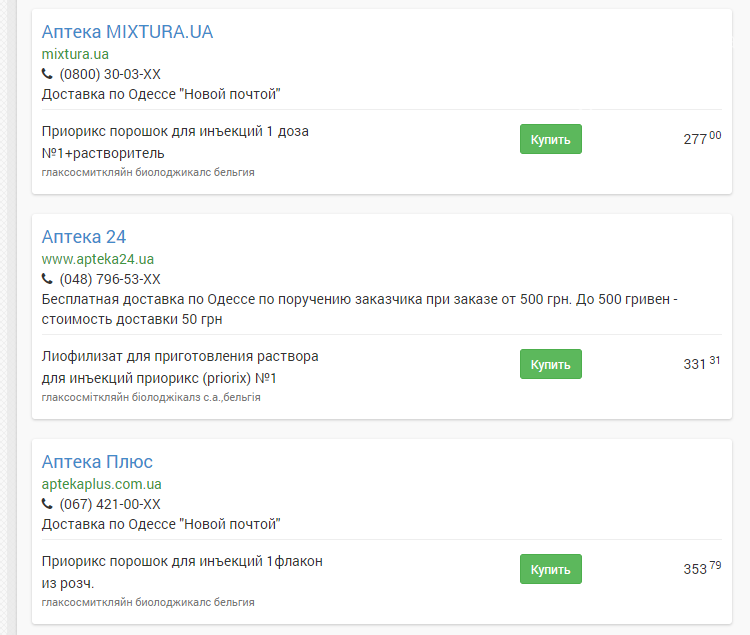Viewport: 750px width, 635px height.
Task: Select delivery text under the mixtura.ua phone
Action: (161, 94)
